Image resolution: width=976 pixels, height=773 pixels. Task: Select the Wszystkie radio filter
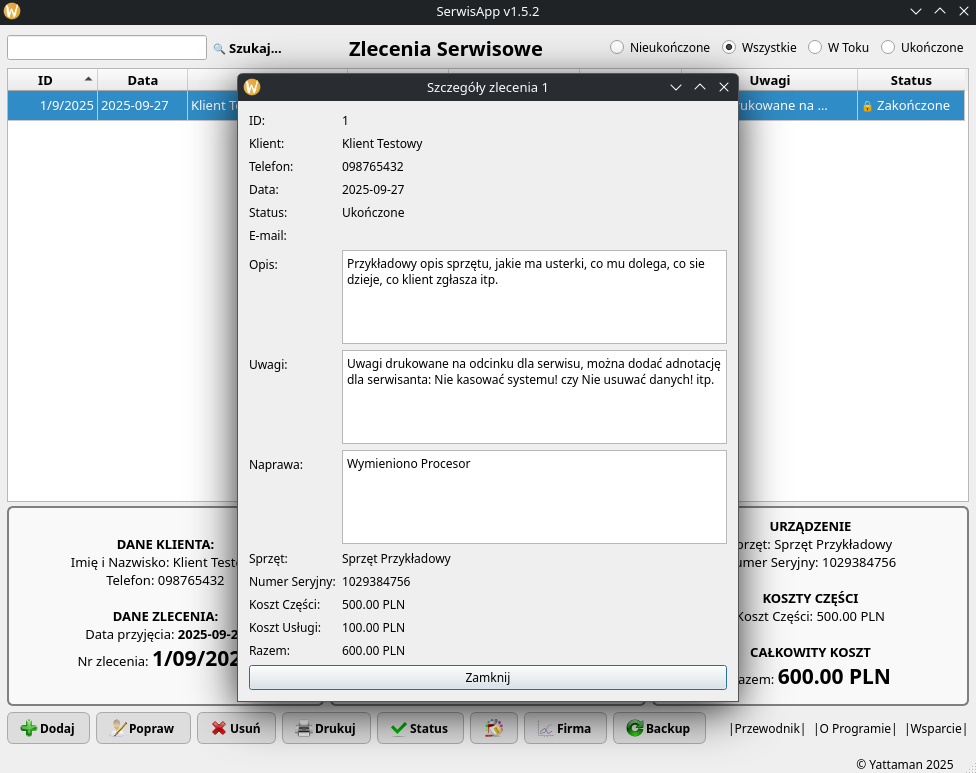tap(729, 47)
